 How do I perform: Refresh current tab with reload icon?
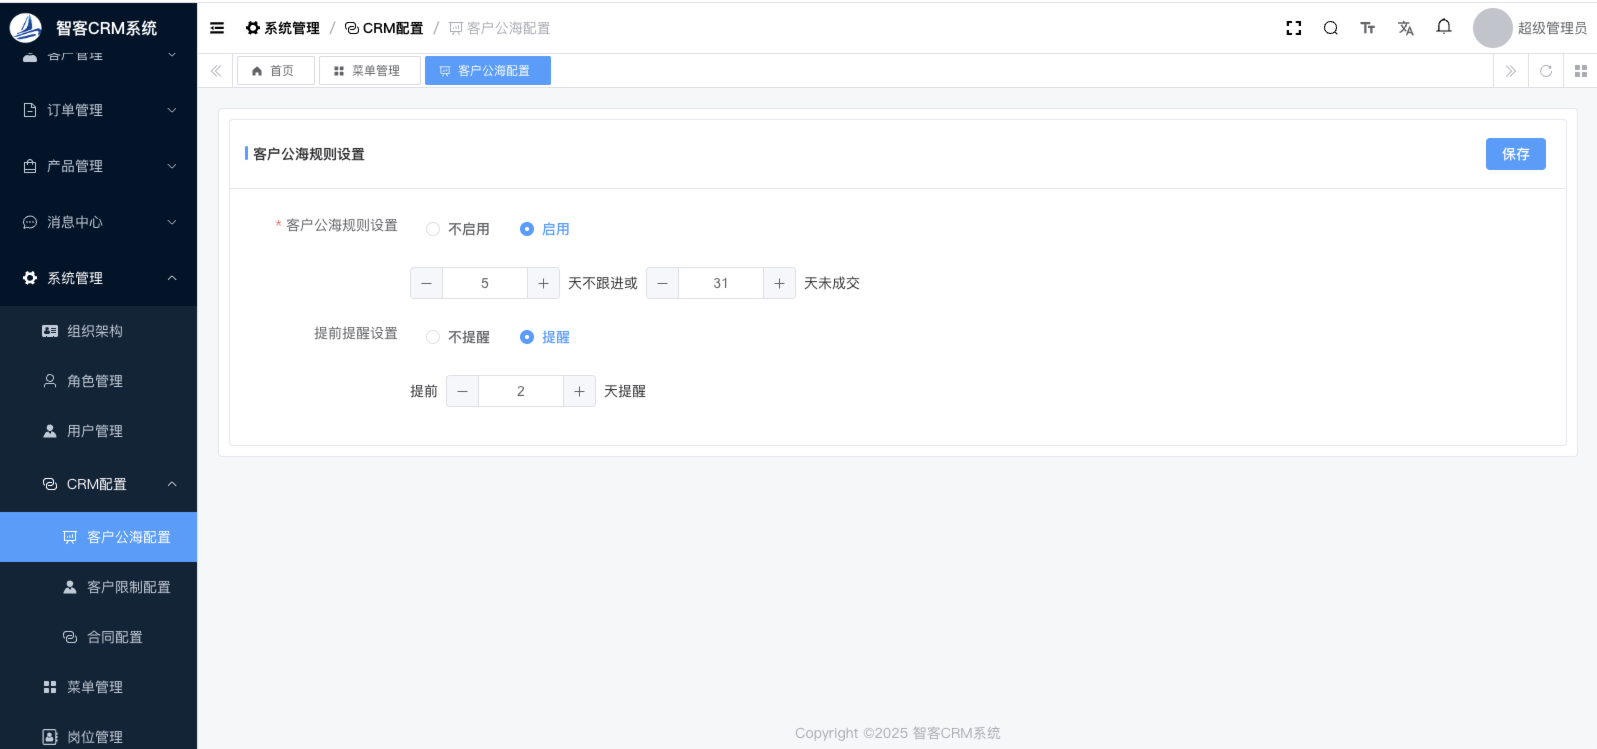(x=1545, y=71)
